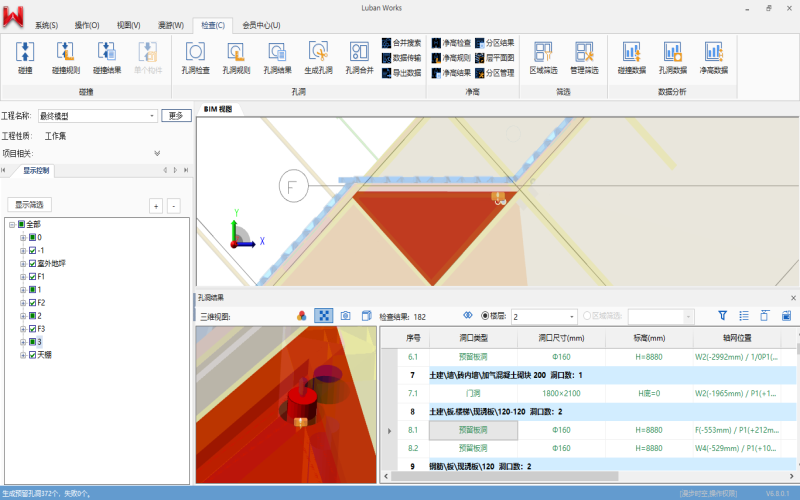Open 分区管理 zone management
This screenshot has width=800, height=500.
(x=495, y=73)
